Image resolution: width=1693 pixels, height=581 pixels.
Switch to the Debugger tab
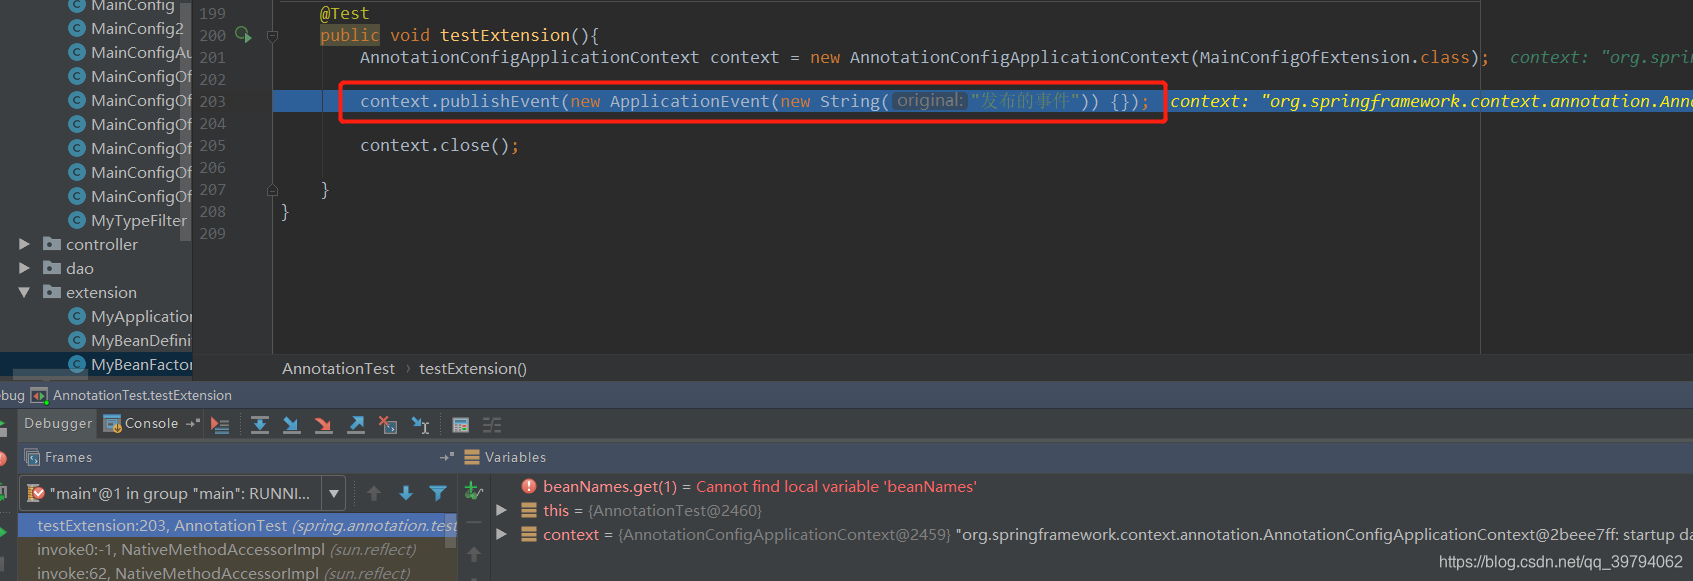[x=58, y=424]
